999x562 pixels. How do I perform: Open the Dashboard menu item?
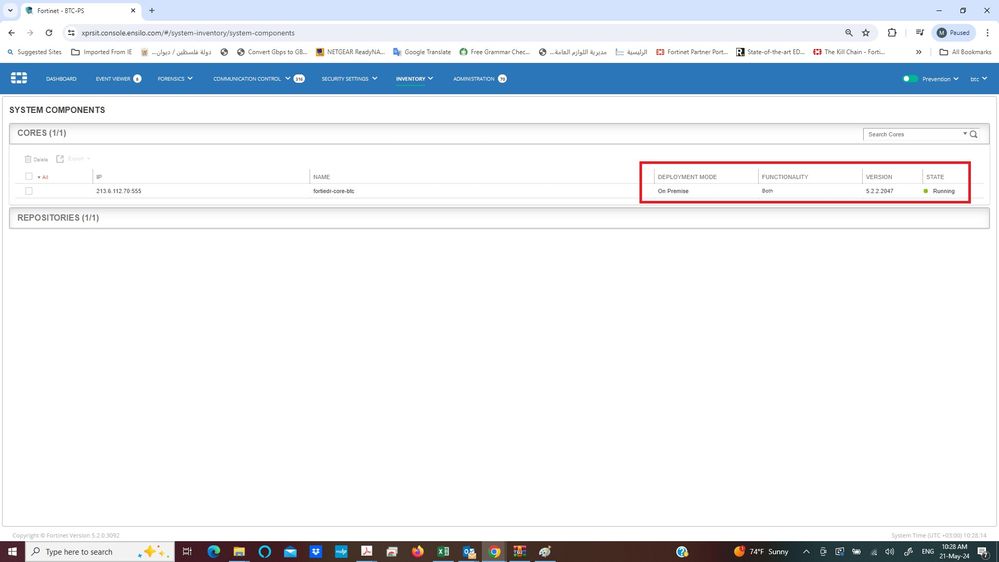[x=61, y=78]
